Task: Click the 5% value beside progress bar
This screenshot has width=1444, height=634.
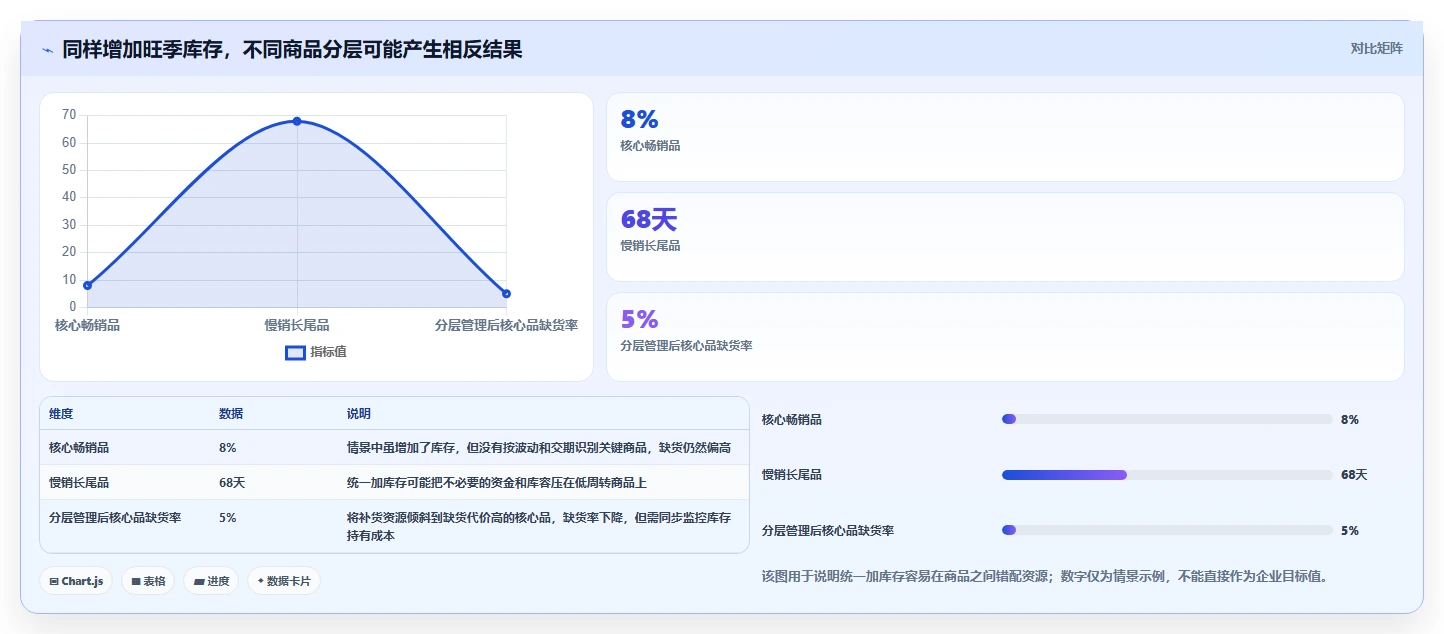Action: (x=1350, y=530)
